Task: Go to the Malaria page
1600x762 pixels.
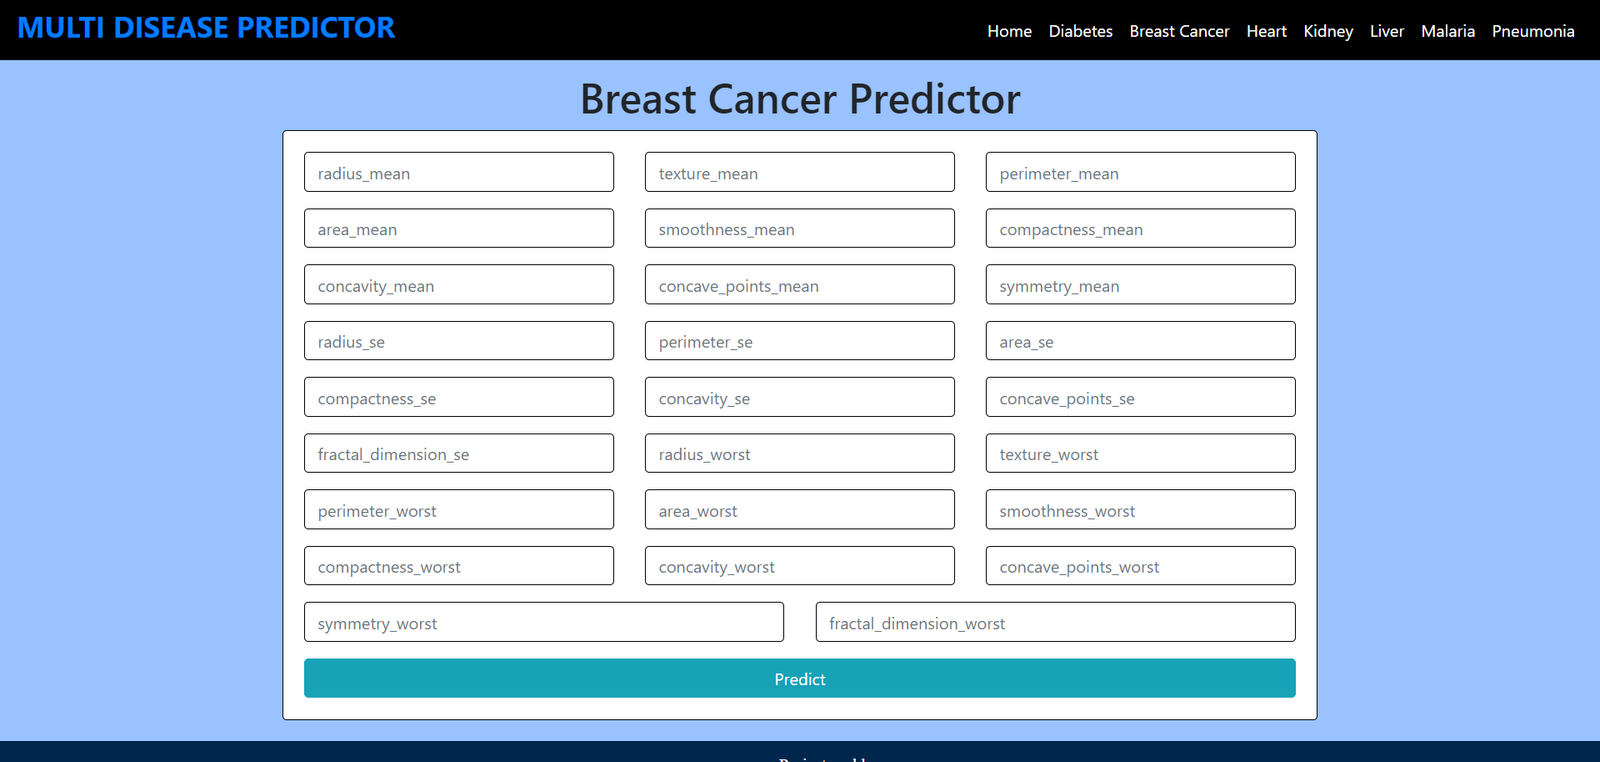Action: tap(1447, 31)
